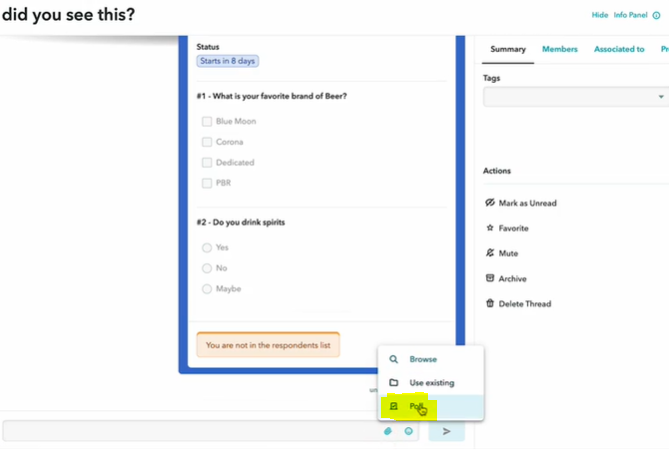Select the Yes radio button
The image size is (669, 450).
pos(207,248)
